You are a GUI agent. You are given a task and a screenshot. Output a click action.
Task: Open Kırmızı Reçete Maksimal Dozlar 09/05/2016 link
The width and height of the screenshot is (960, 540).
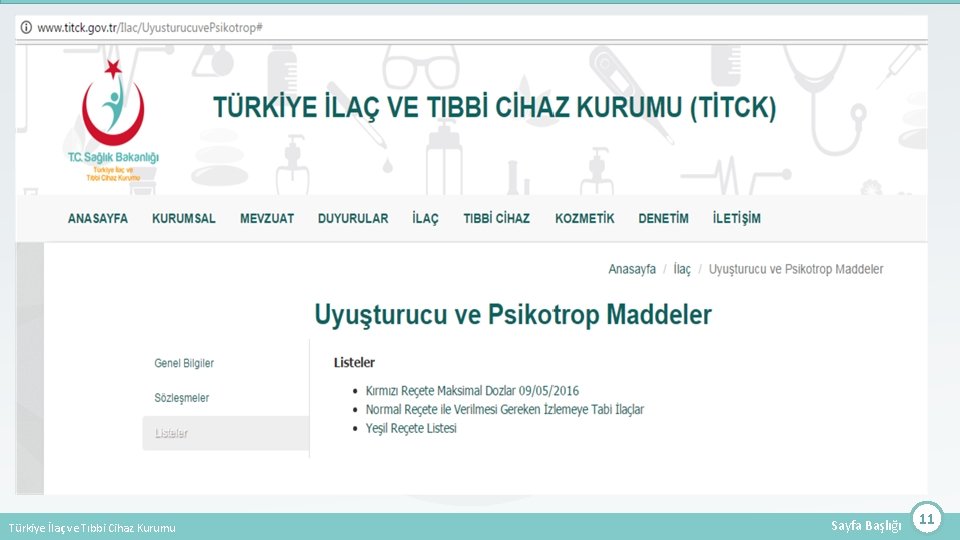pyautogui.click(x=472, y=391)
